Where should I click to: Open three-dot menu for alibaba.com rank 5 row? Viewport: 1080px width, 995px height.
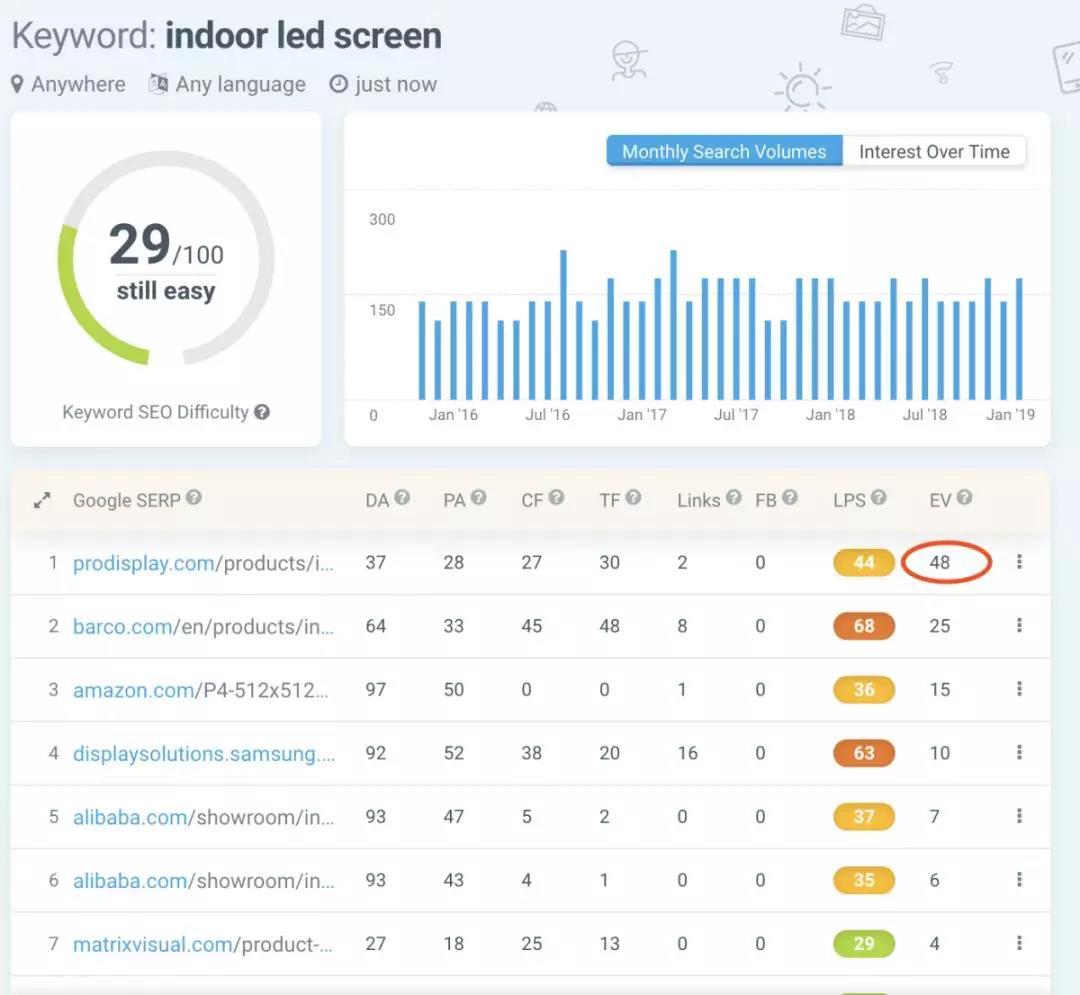[x=1019, y=816]
